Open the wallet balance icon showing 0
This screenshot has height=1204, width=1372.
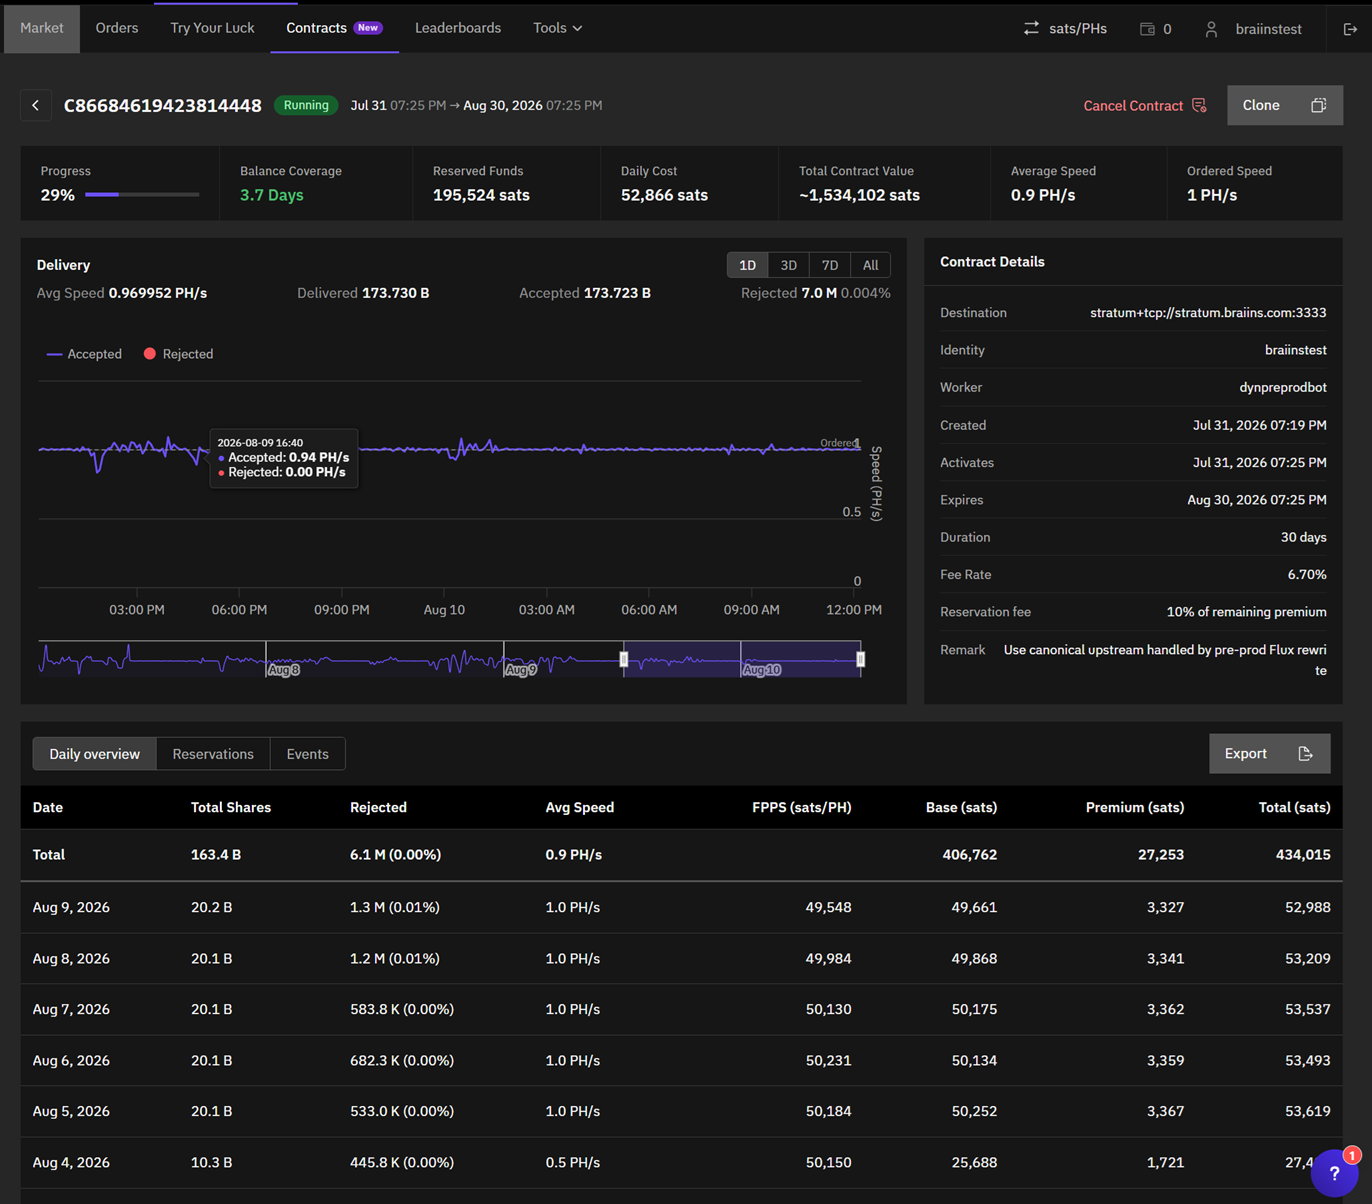(x=1147, y=29)
